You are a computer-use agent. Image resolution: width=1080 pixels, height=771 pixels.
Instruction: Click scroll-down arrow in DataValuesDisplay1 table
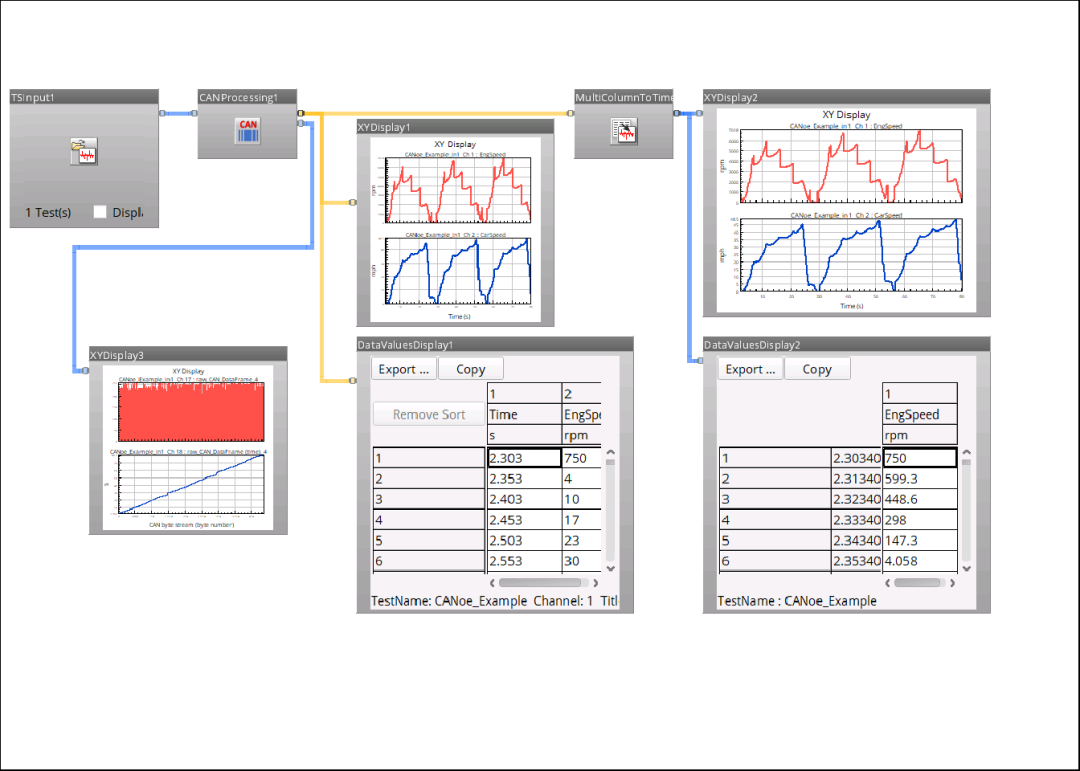point(610,568)
